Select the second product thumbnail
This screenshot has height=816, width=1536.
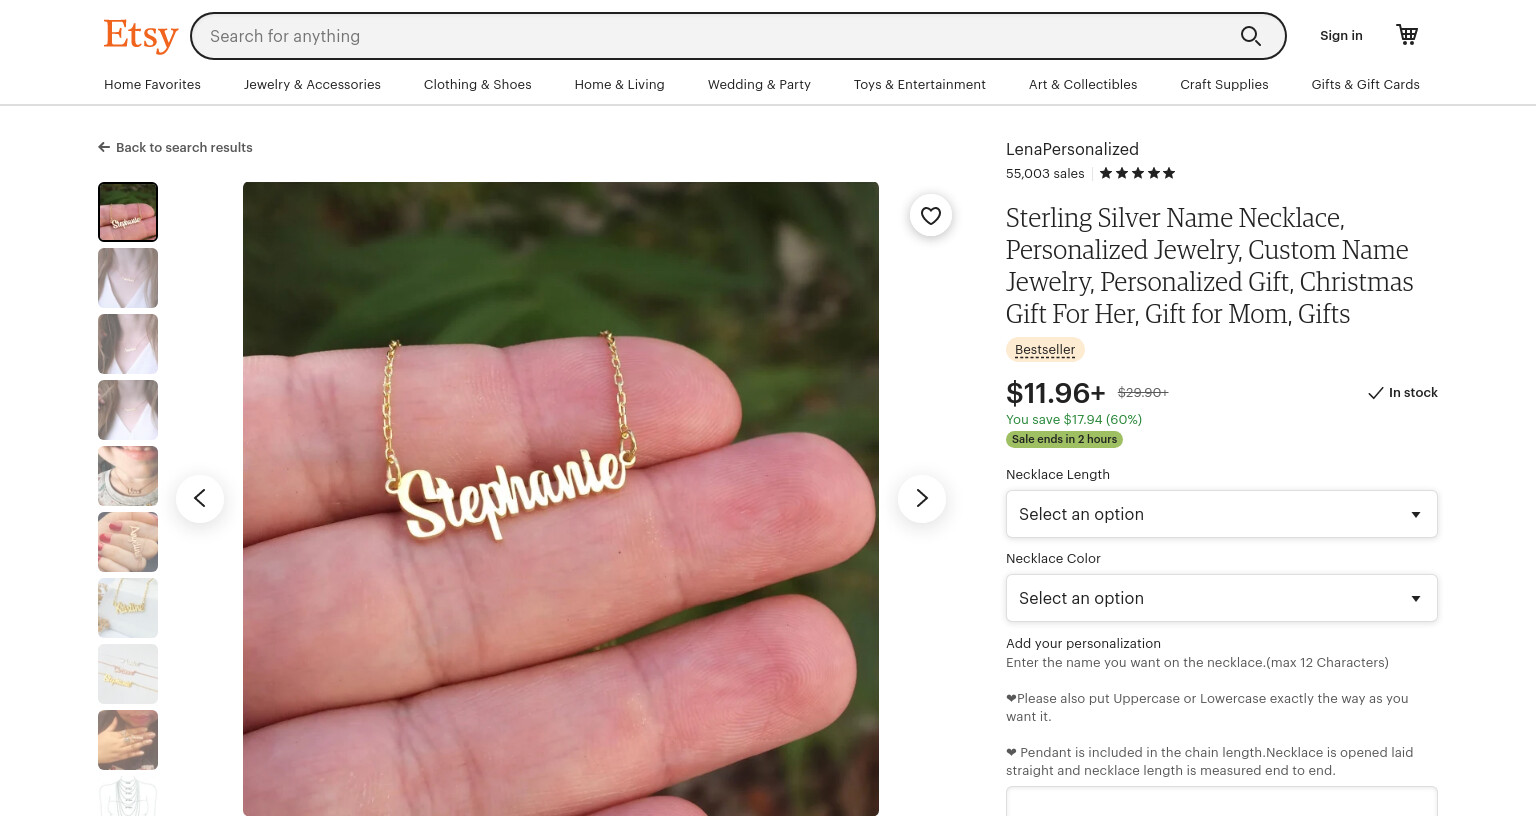click(128, 278)
